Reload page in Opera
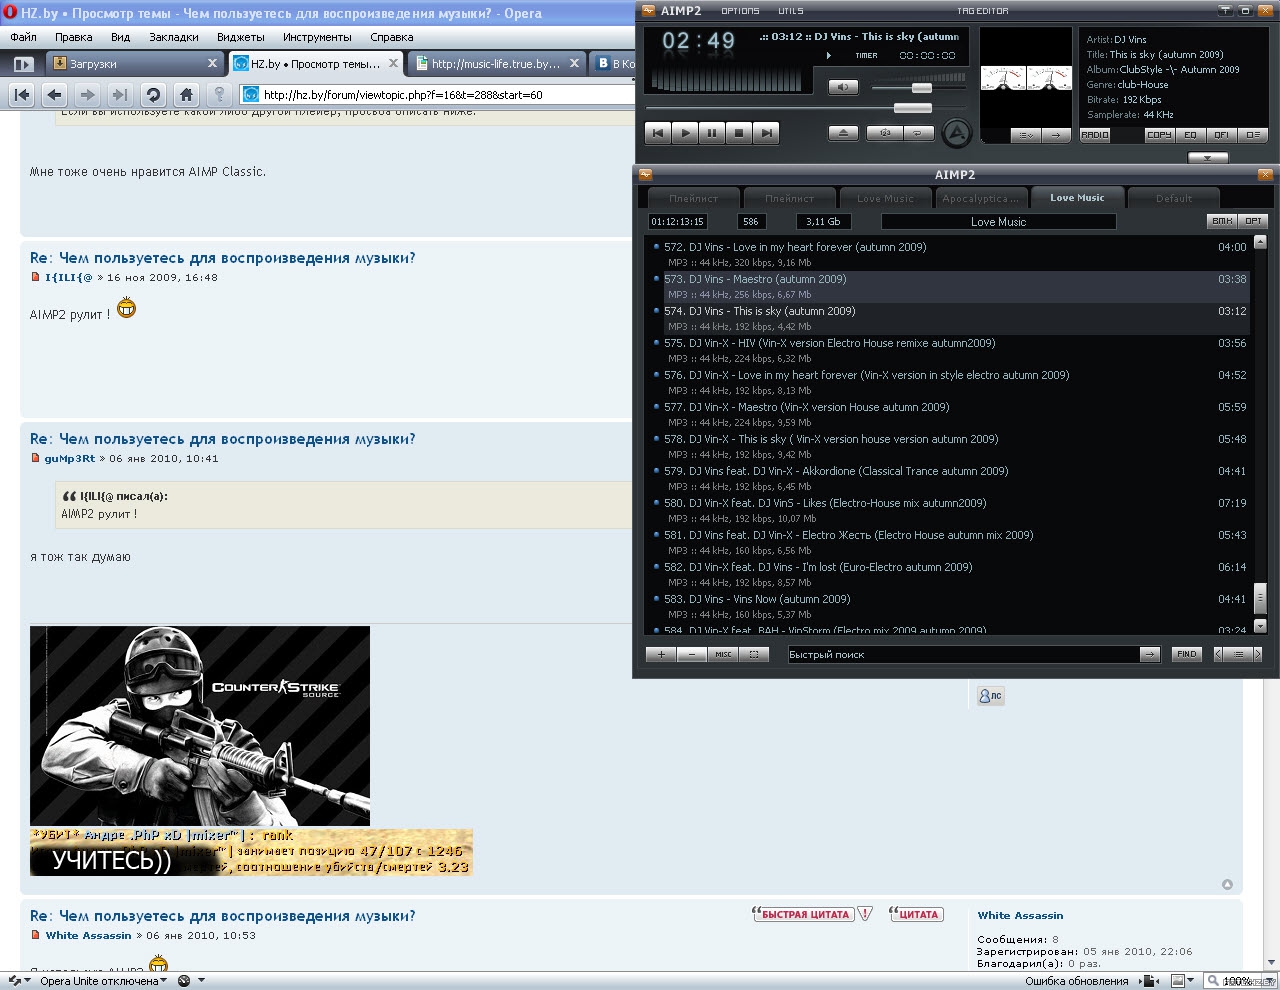 (x=153, y=95)
